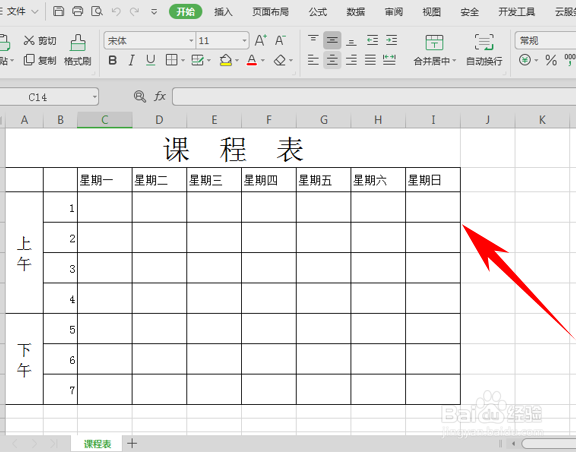Toggle Bold formatting

[x=113, y=60]
